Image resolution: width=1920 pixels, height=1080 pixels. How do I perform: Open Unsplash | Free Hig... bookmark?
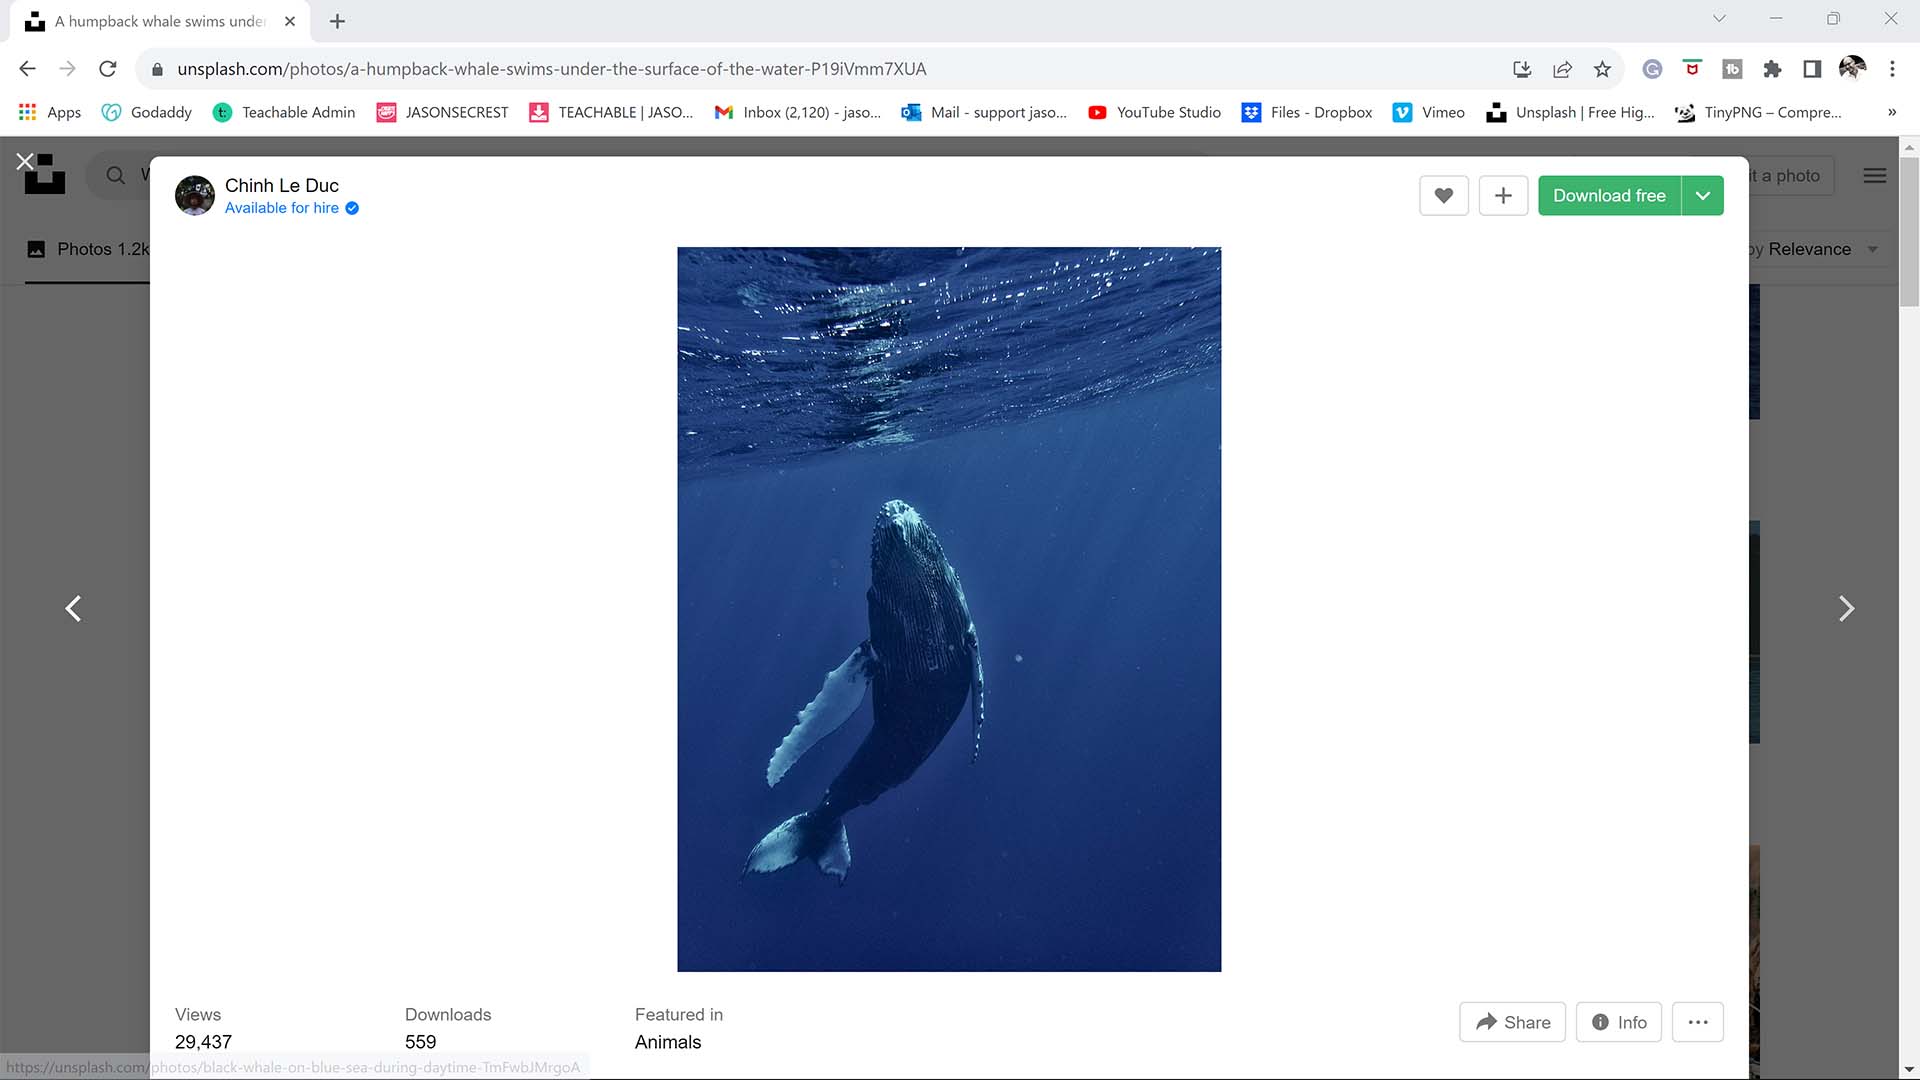(1570, 112)
